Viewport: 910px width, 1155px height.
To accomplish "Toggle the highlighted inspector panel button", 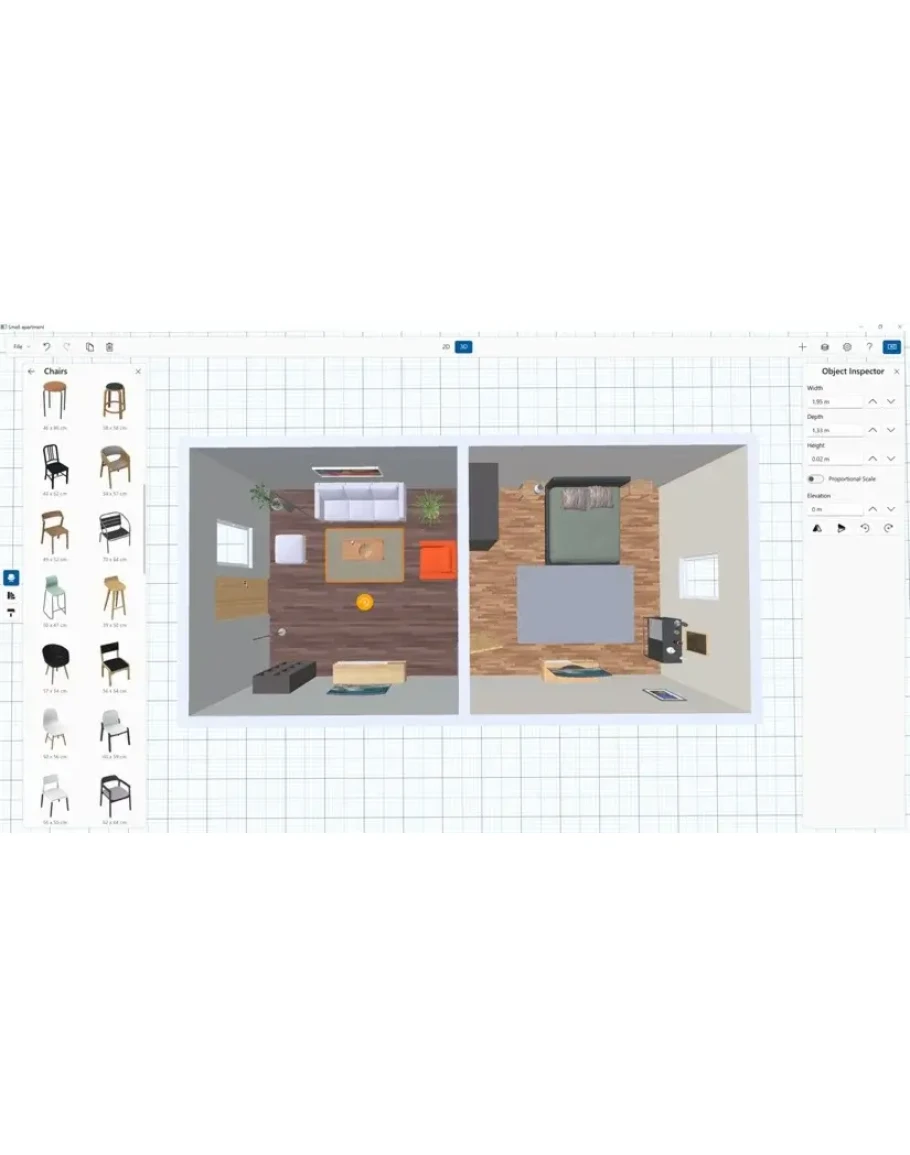I will click(892, 347).
